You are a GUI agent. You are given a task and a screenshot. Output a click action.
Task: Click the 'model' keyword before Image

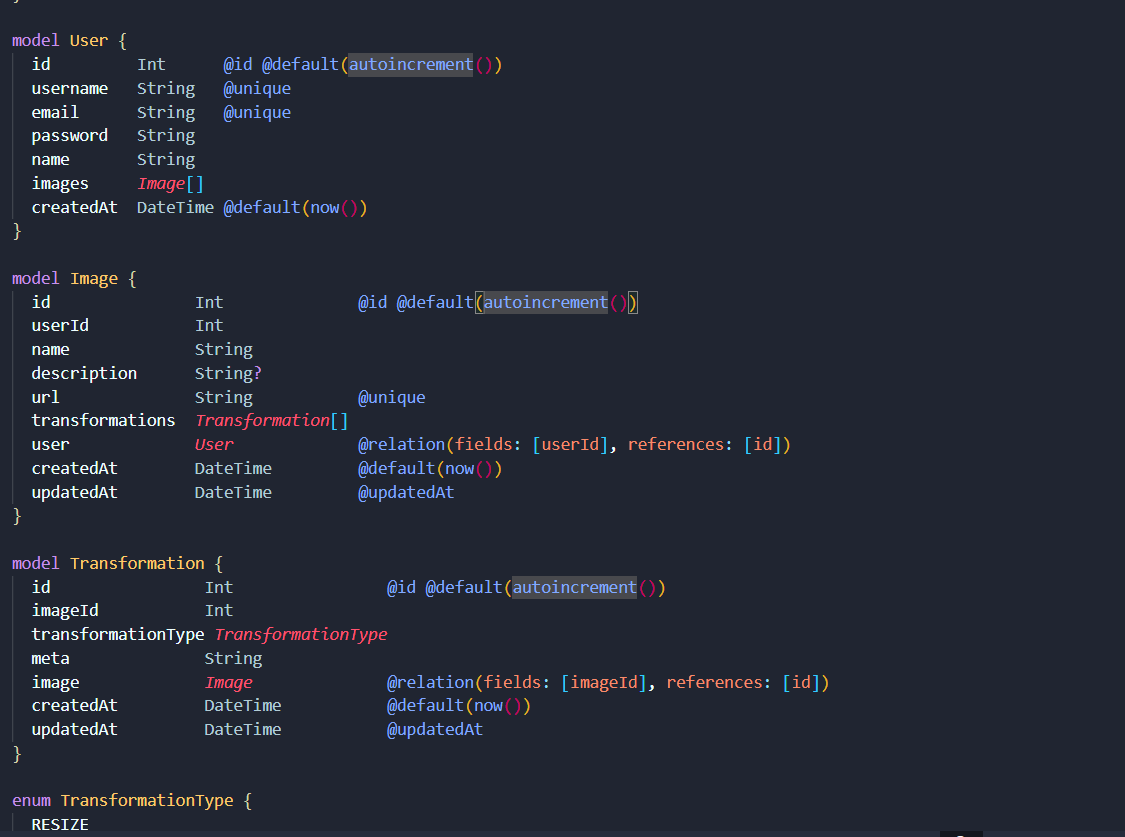pyautogui.click(x=36, y=278)
